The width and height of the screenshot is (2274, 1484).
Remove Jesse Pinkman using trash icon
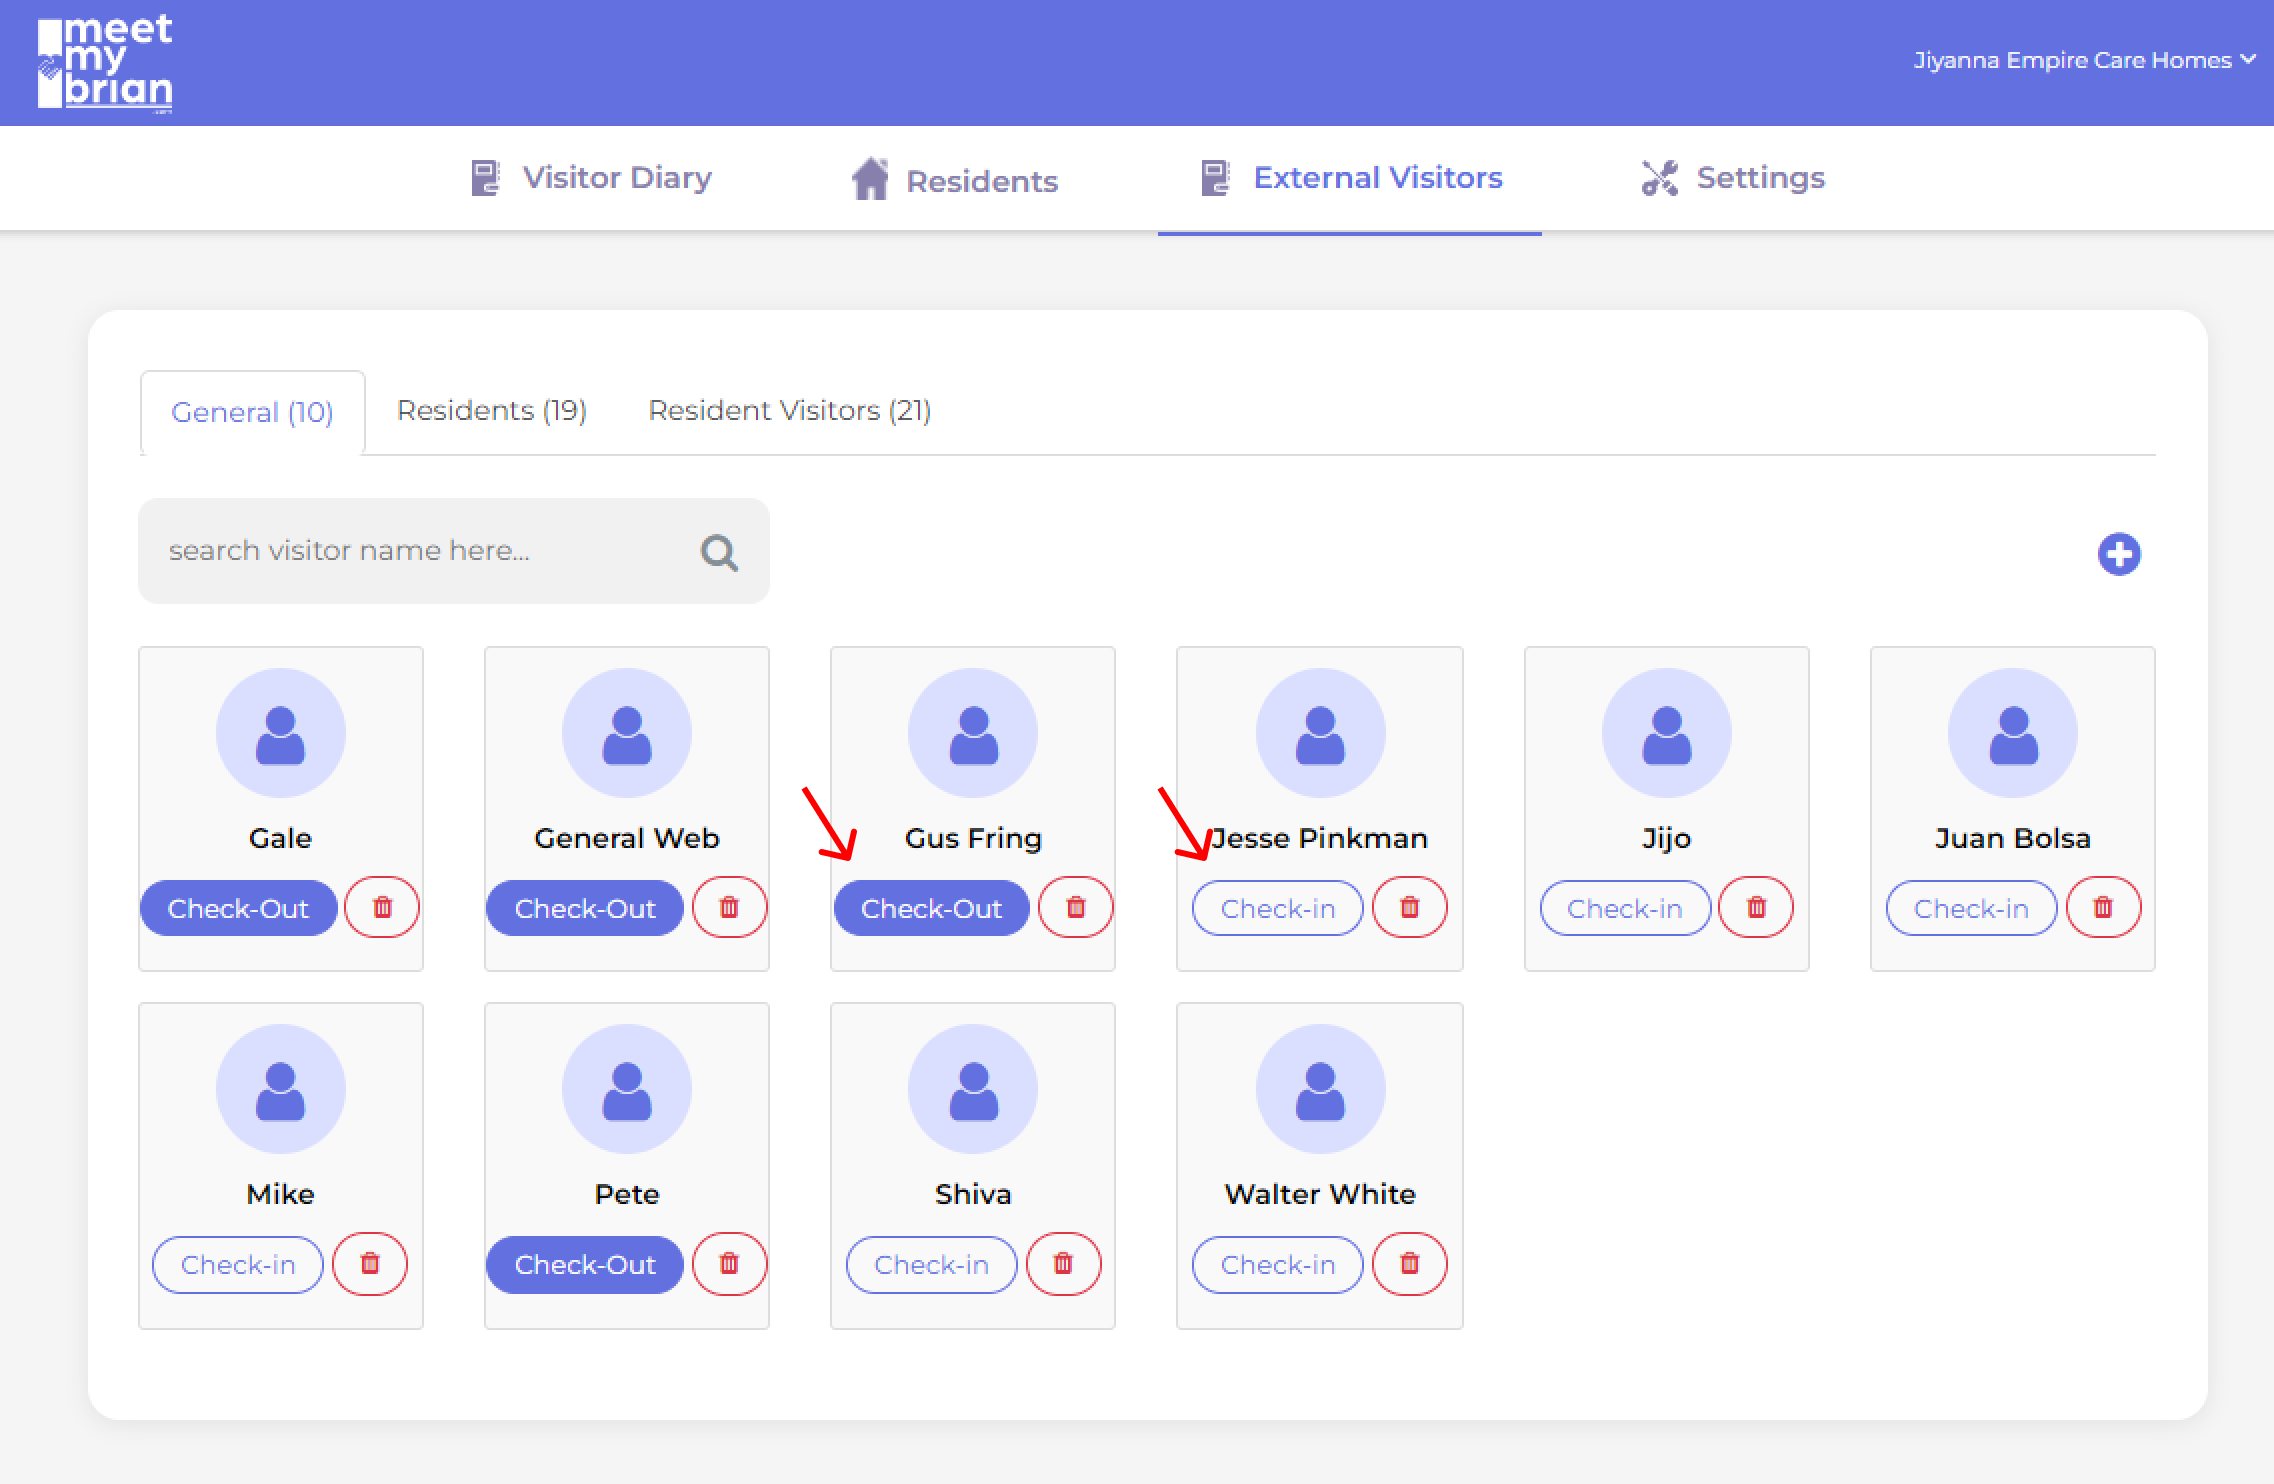coord(1409,907)
